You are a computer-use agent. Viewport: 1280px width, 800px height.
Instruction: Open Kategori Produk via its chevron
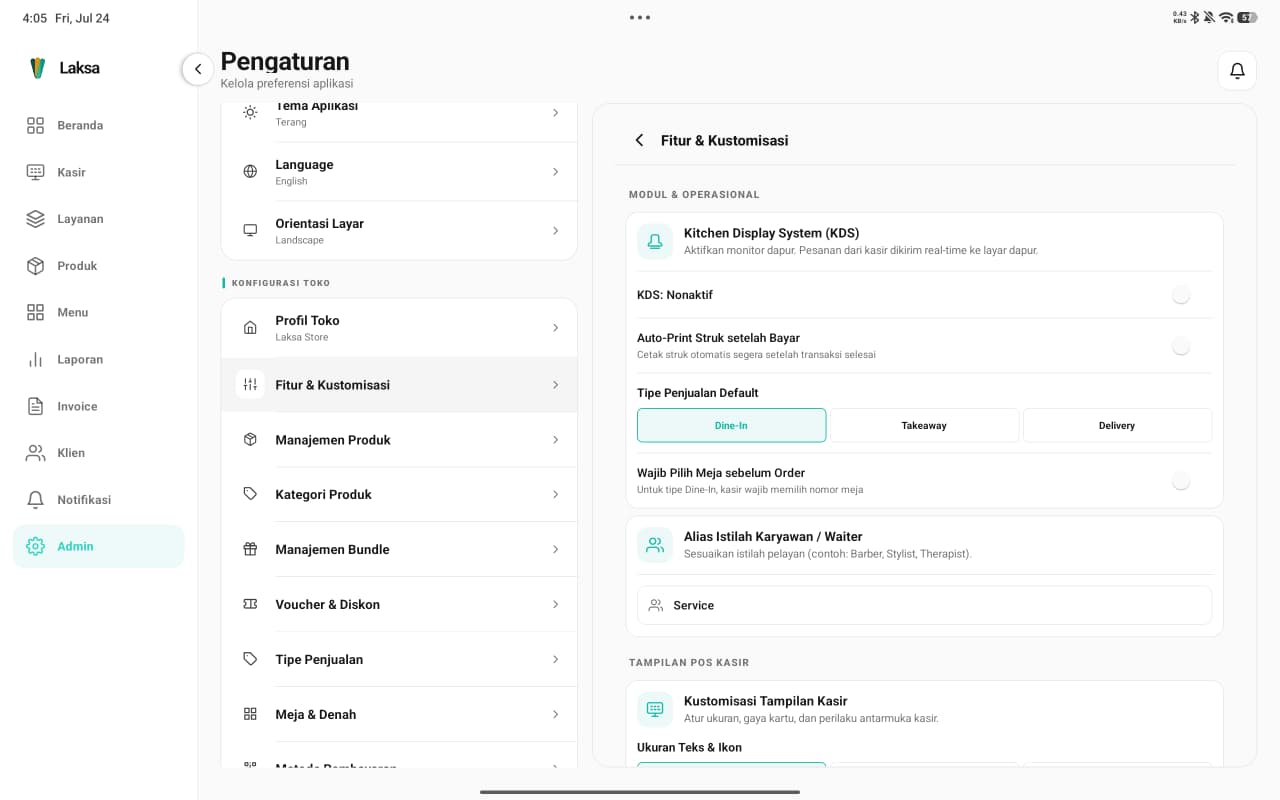556,495
